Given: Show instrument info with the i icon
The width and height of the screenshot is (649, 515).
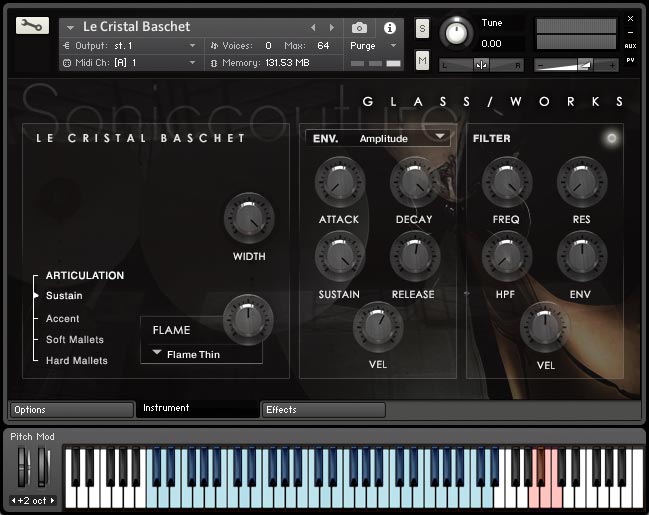Looking at the screenshot, I should coord(389,28).
